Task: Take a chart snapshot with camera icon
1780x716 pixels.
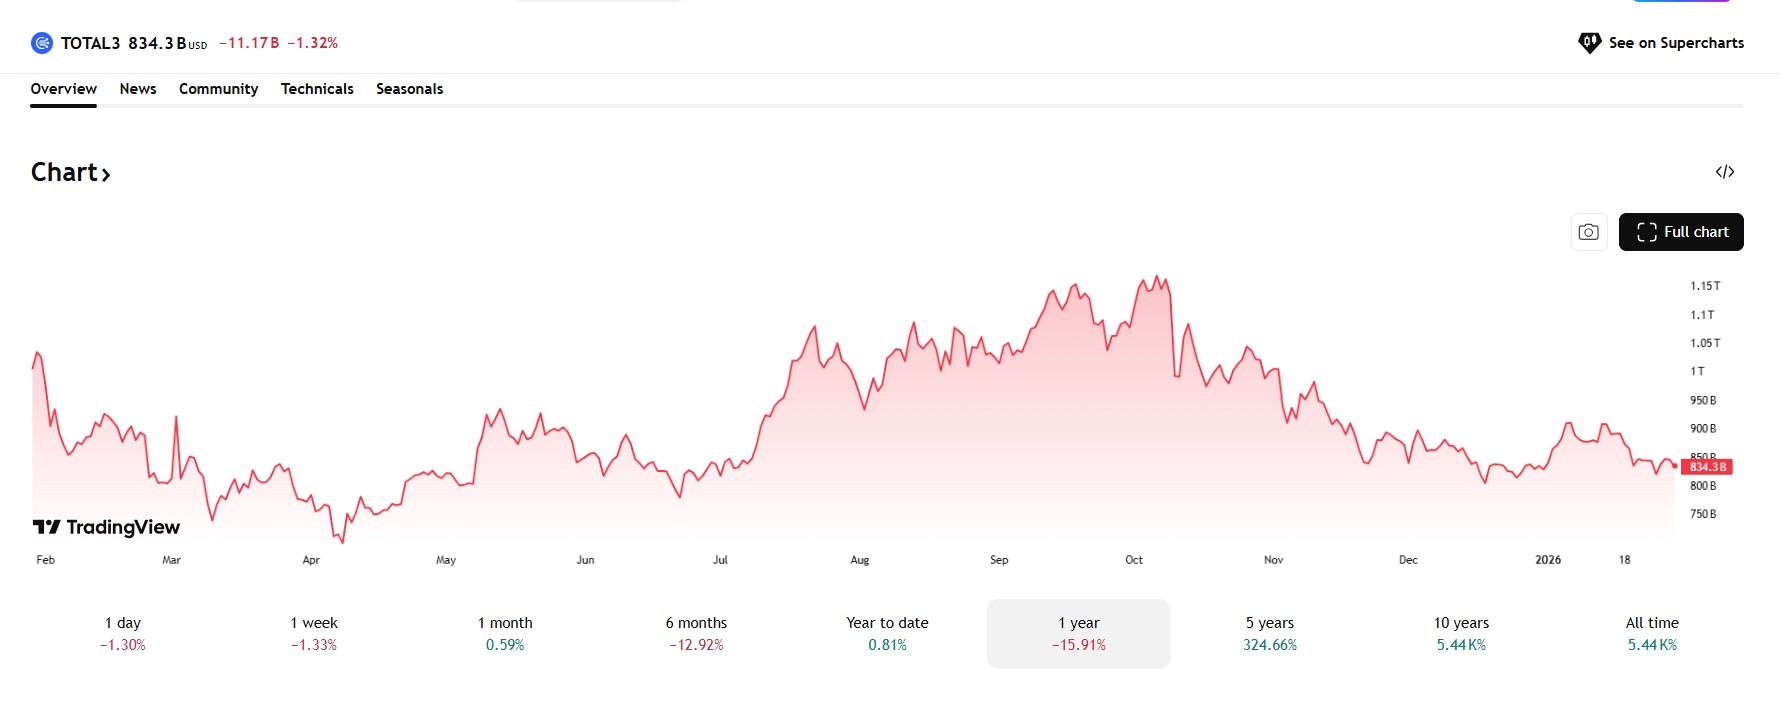Action: [x=1588, y=232]
